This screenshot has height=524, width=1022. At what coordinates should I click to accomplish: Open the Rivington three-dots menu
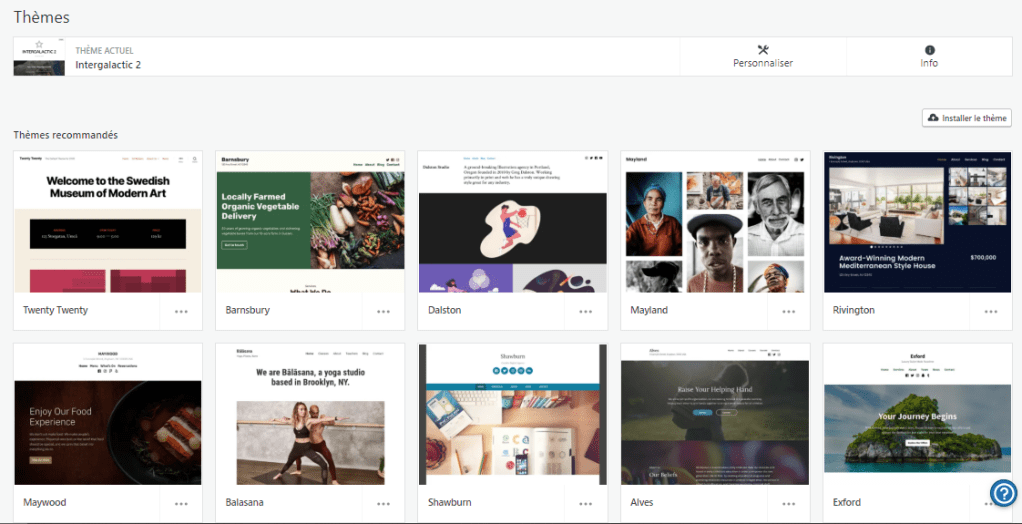coord(990,311)
